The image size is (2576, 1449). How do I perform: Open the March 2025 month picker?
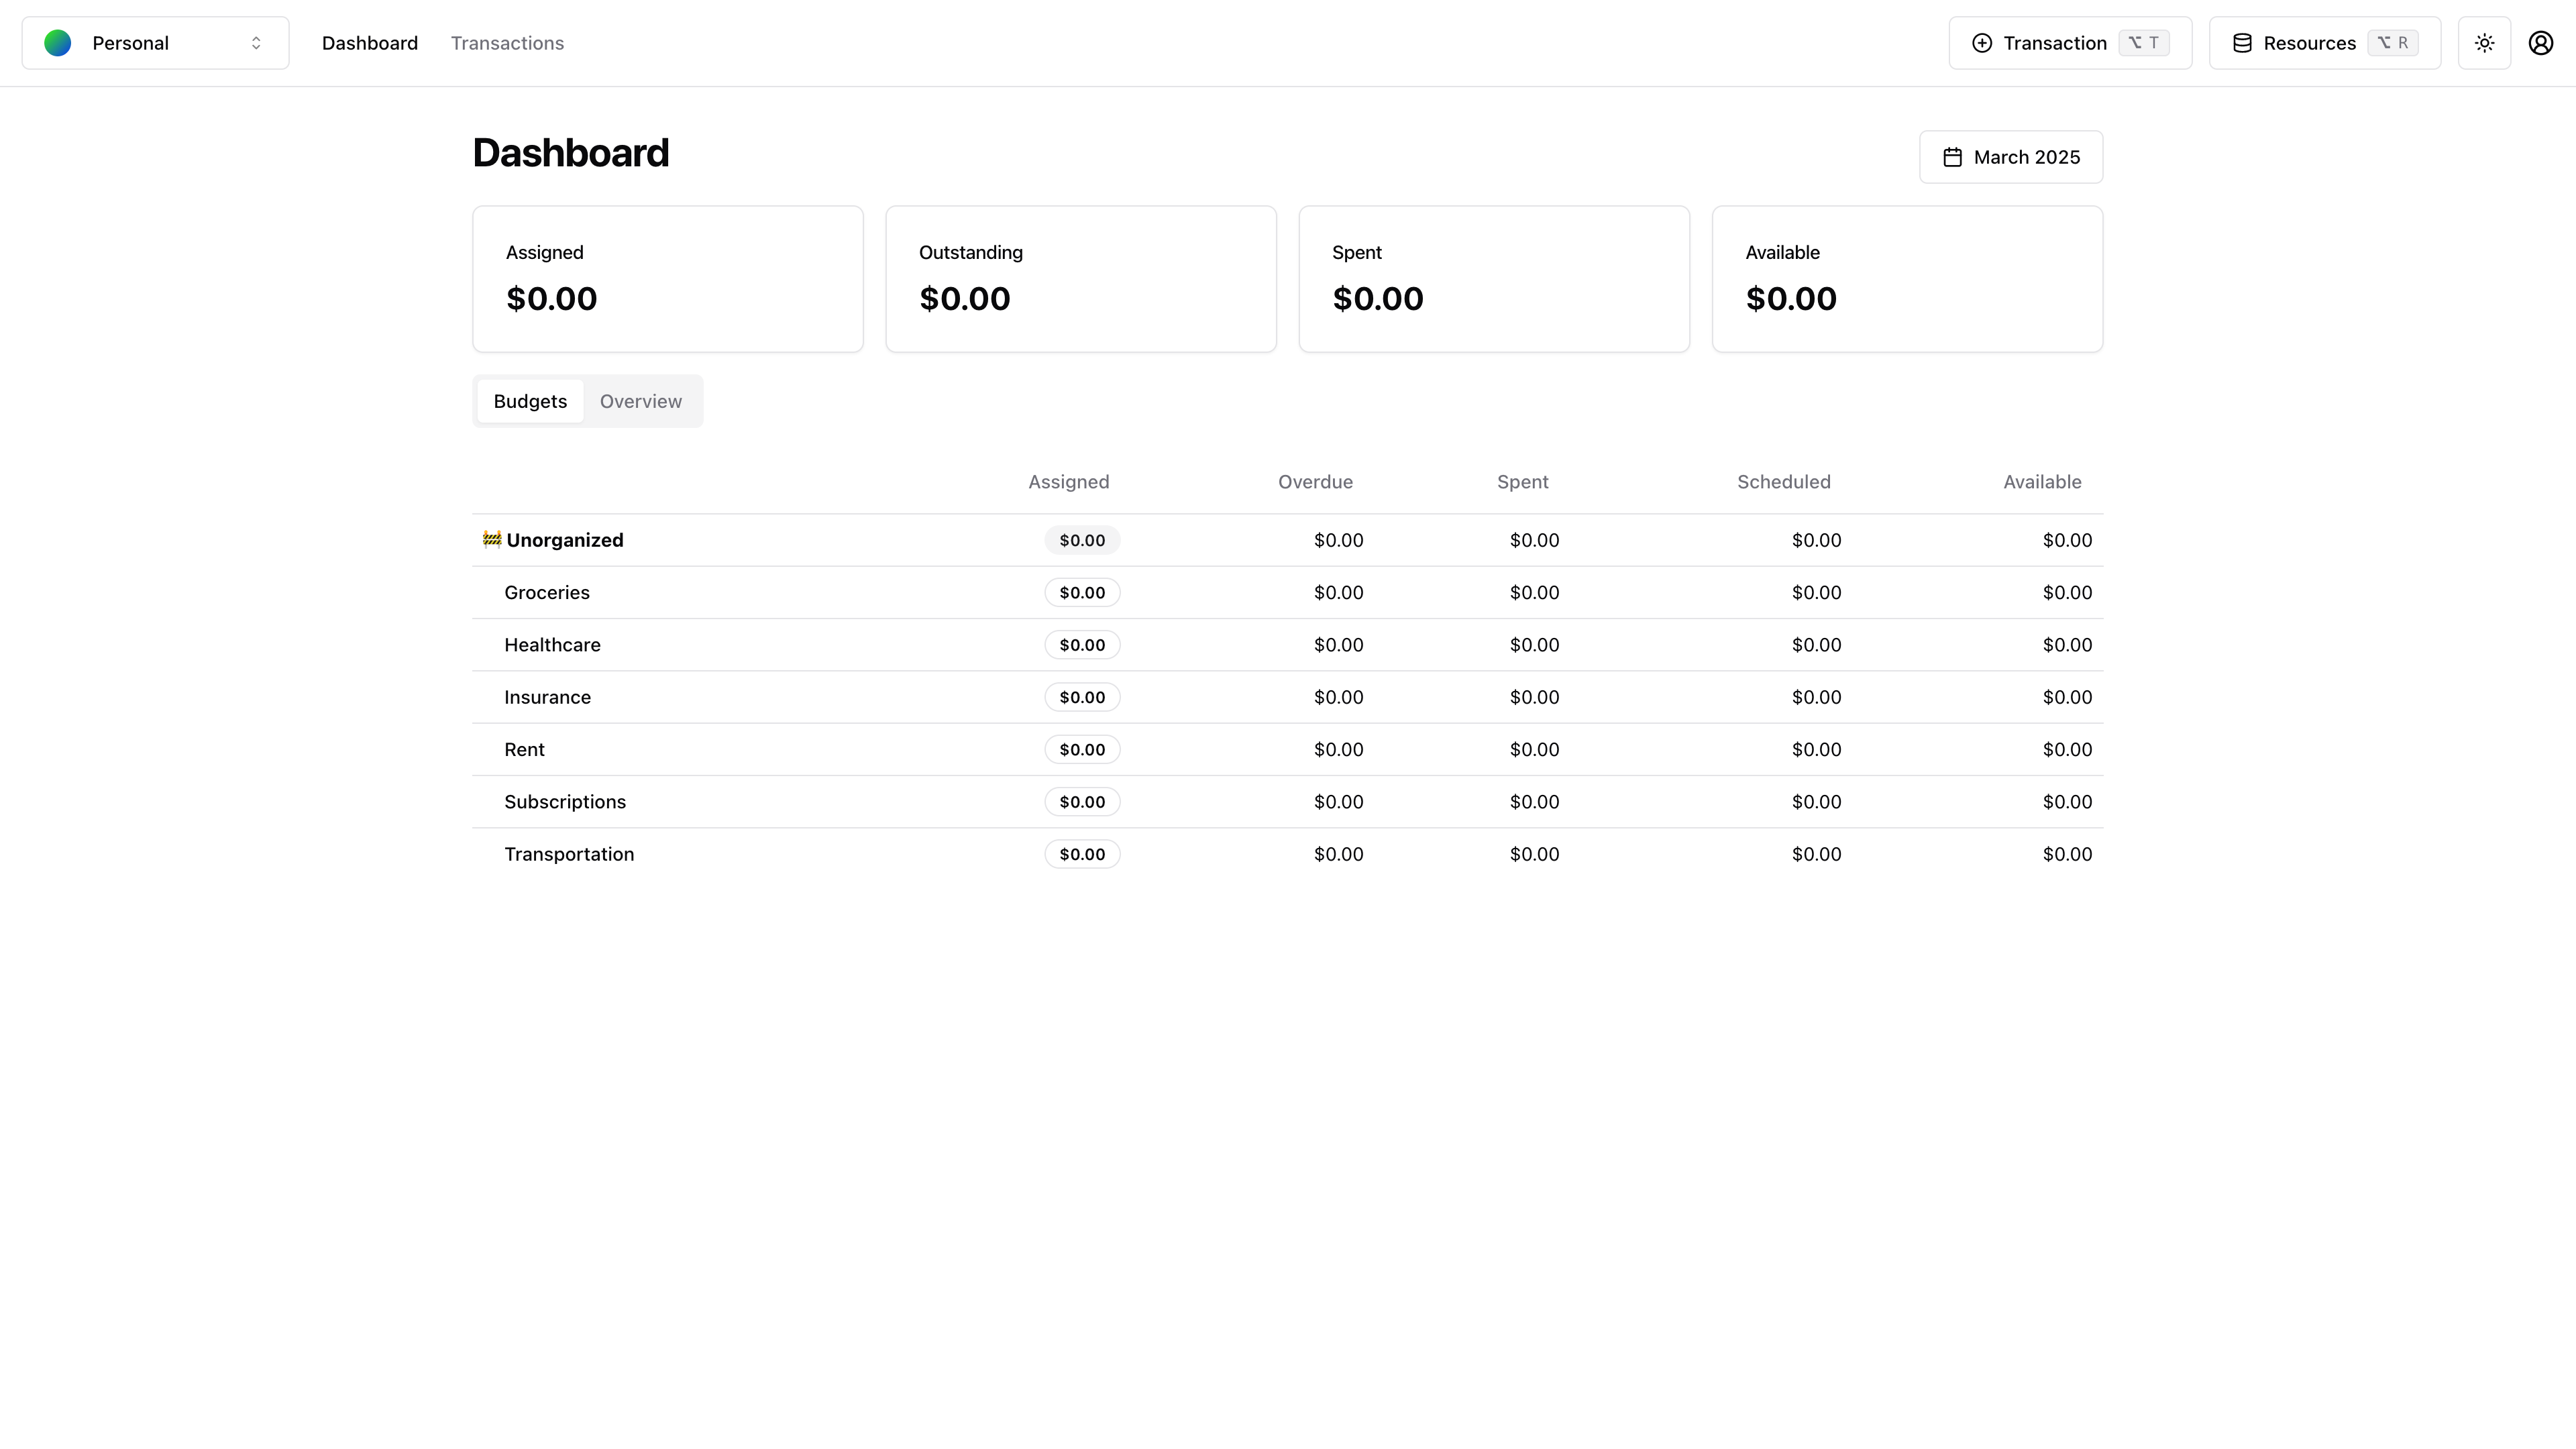coord(2011,157)
